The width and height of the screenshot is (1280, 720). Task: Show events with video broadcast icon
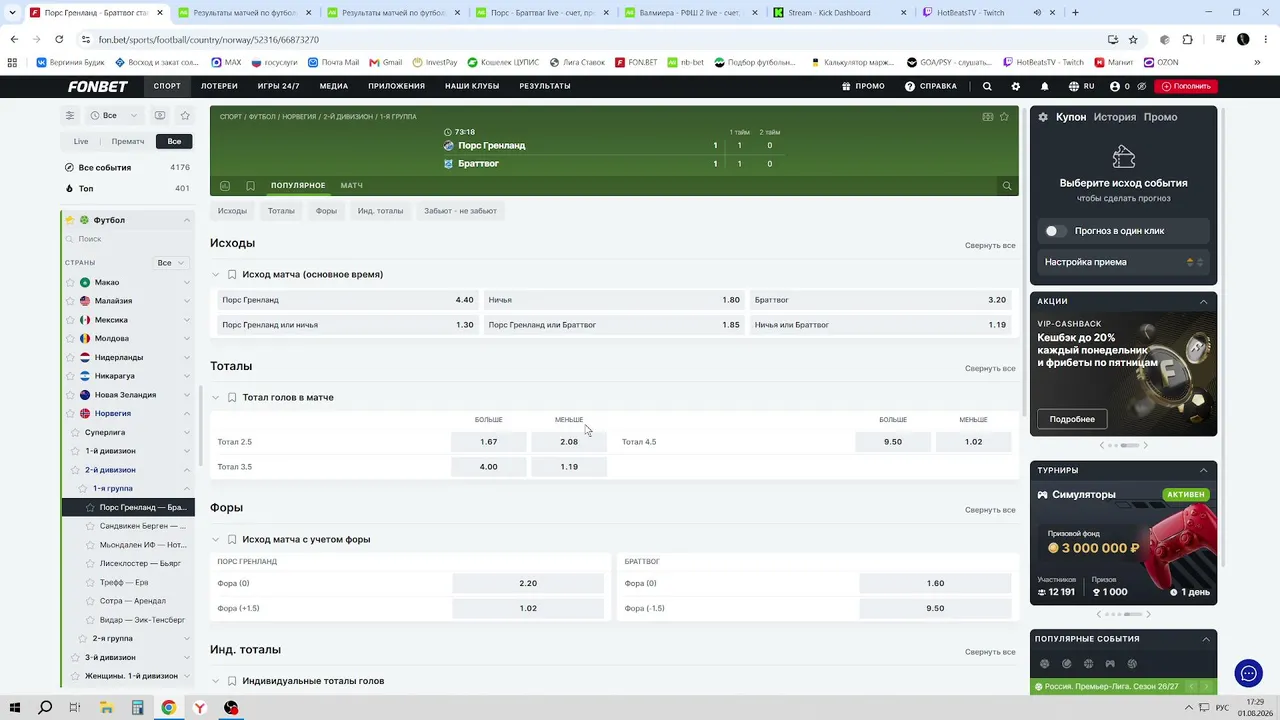click(160, 115)
